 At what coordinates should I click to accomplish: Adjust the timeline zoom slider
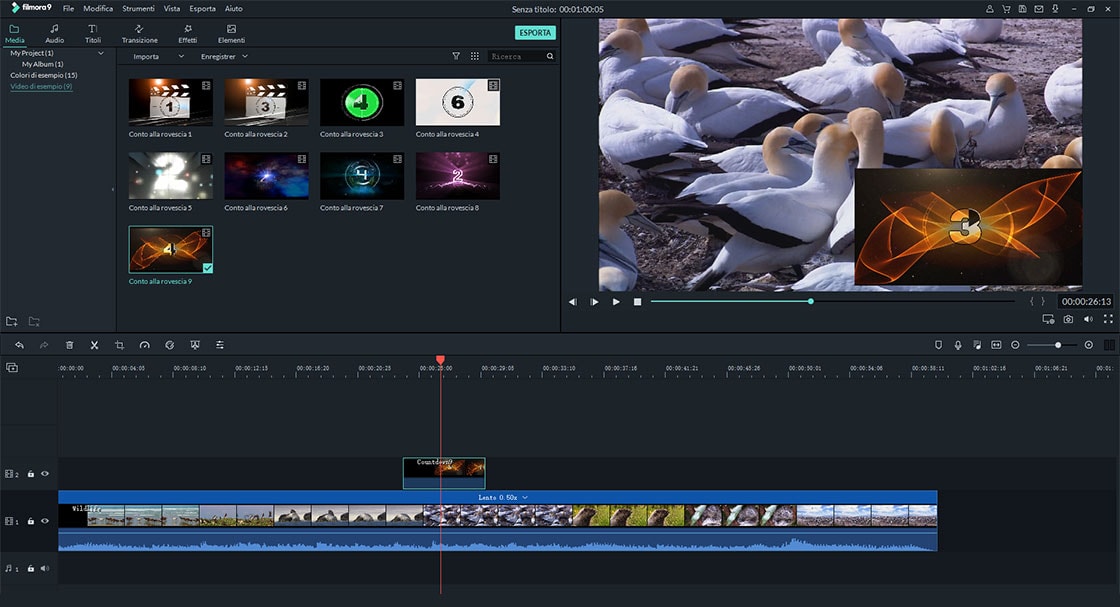click(1052, 345)
